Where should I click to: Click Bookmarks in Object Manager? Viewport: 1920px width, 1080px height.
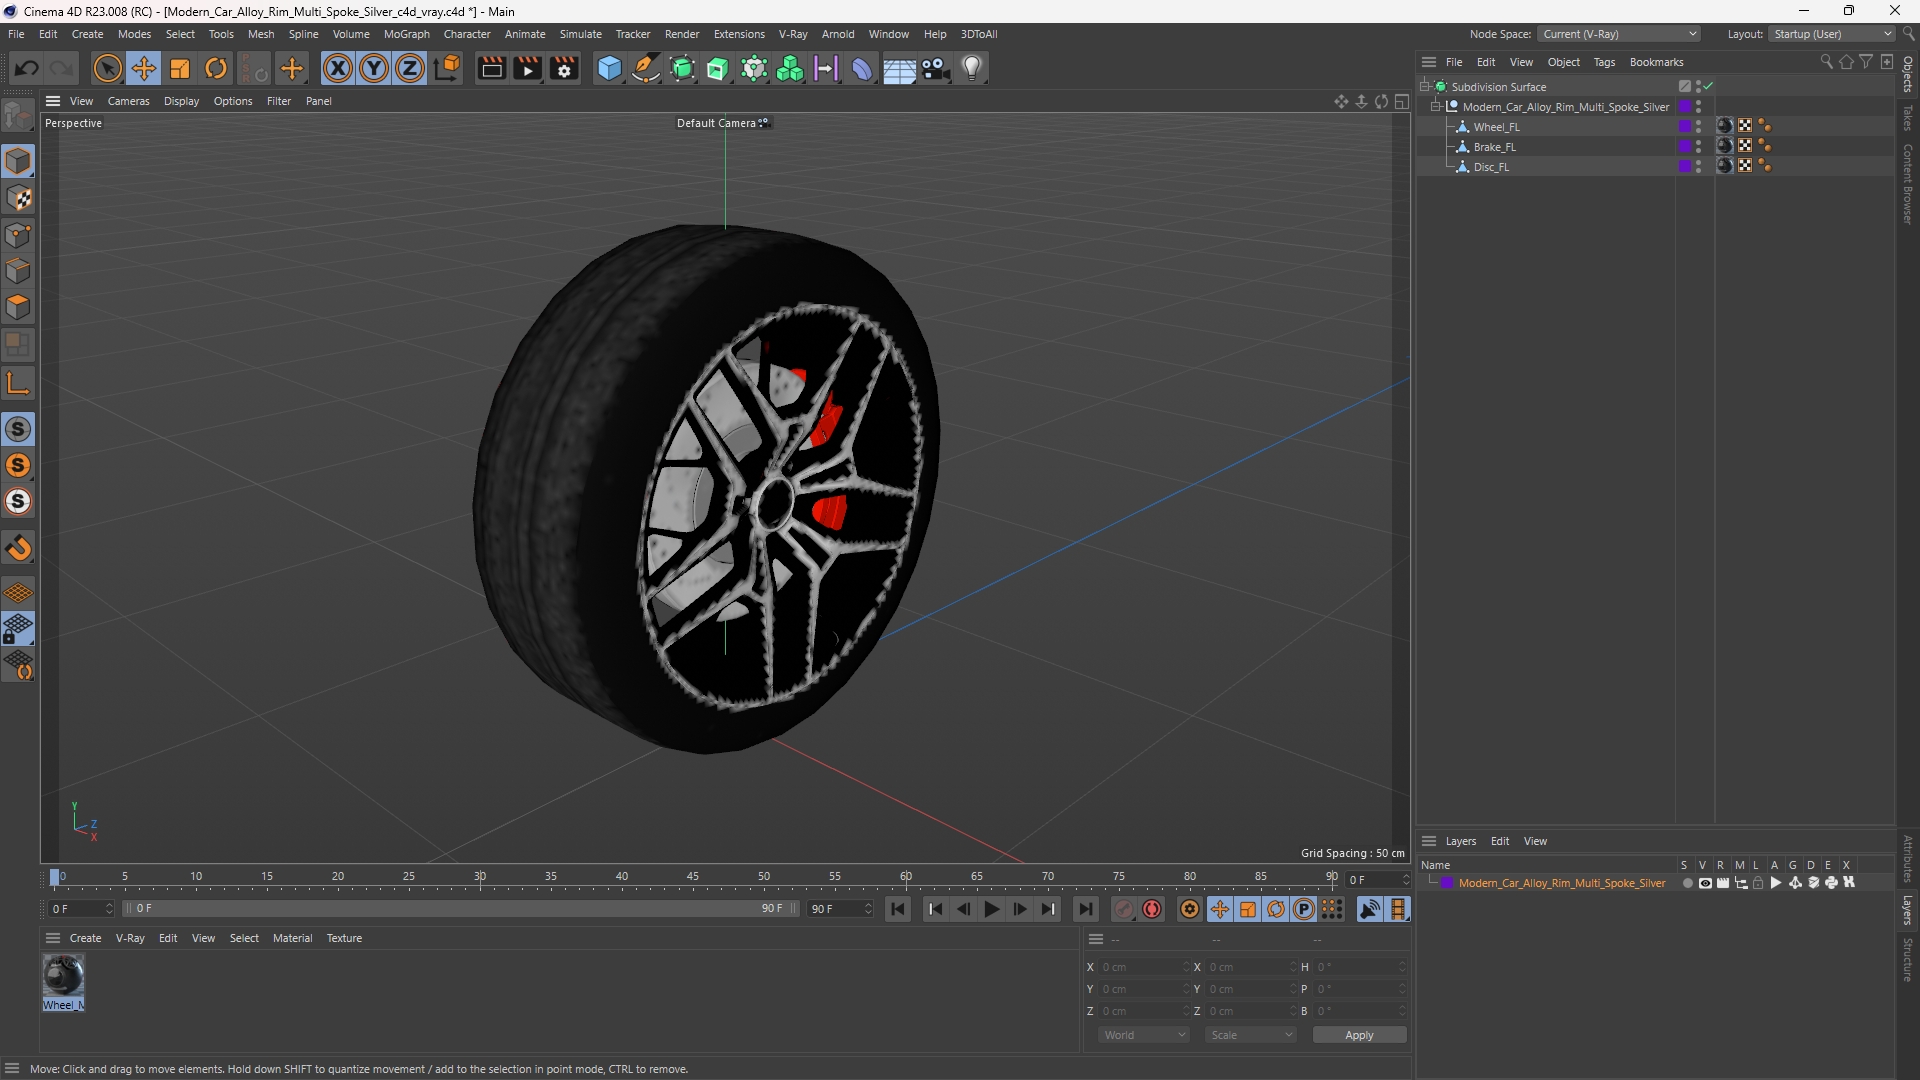pyautogui.click(x=1656, y=62)
